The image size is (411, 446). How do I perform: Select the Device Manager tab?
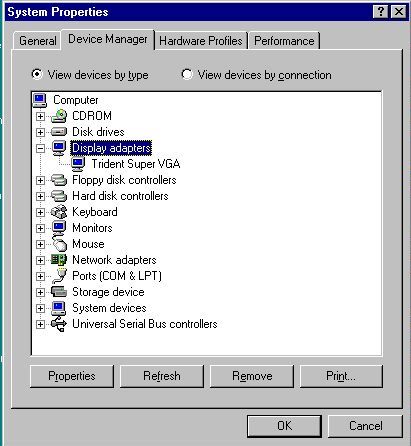pos(108,39)
